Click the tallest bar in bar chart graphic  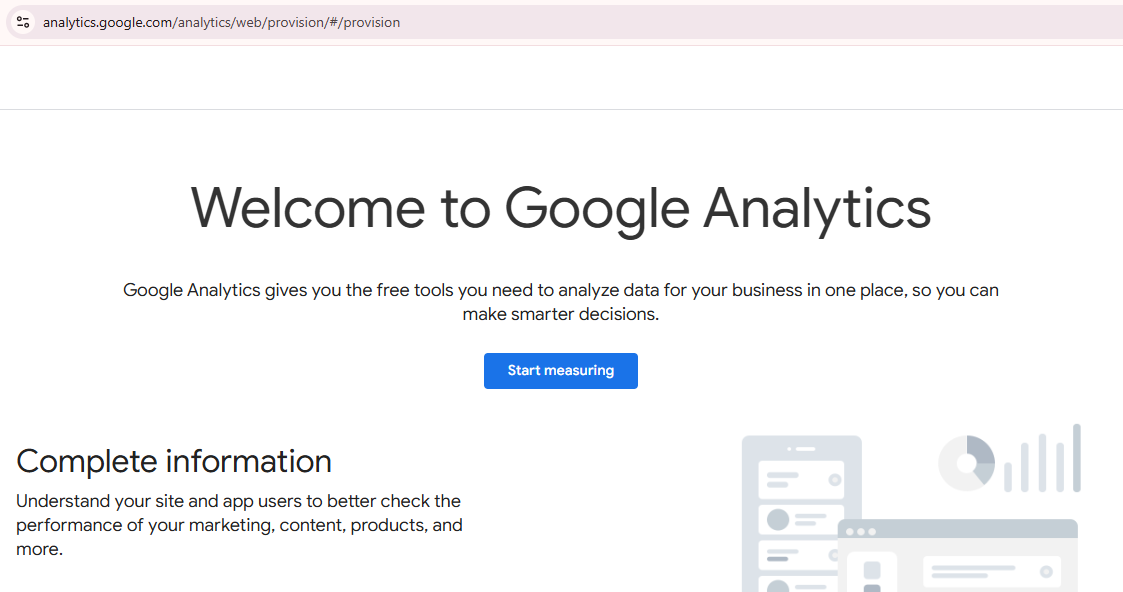tap(1076, 458)
